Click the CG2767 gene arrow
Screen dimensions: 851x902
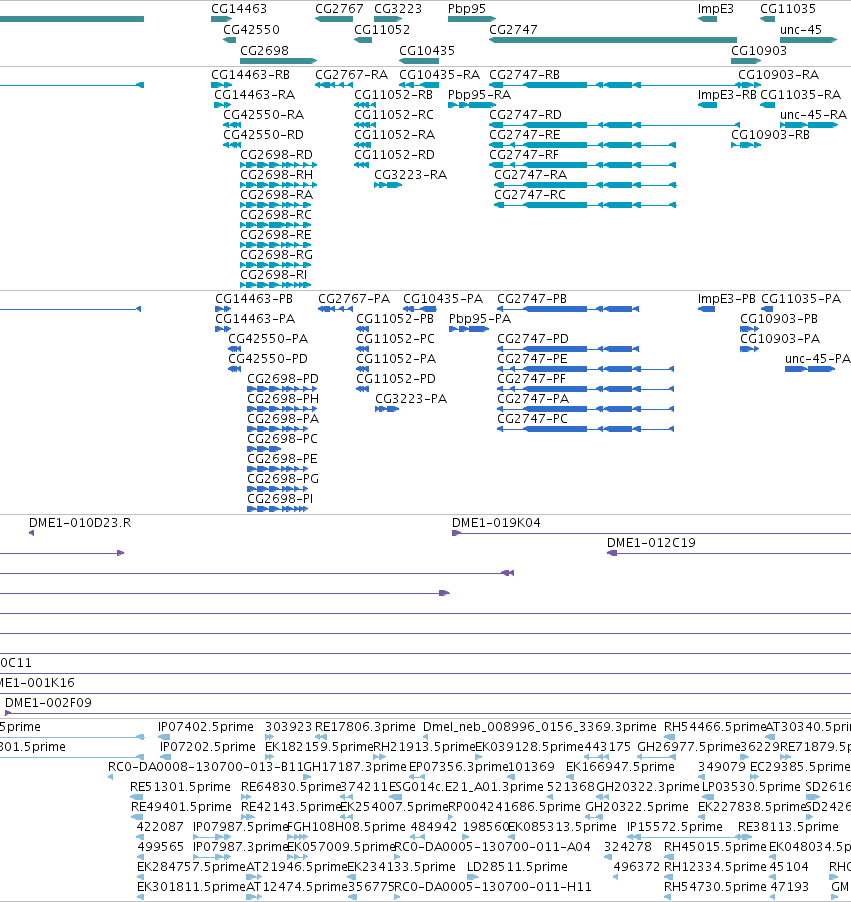(x=334, y=19)
